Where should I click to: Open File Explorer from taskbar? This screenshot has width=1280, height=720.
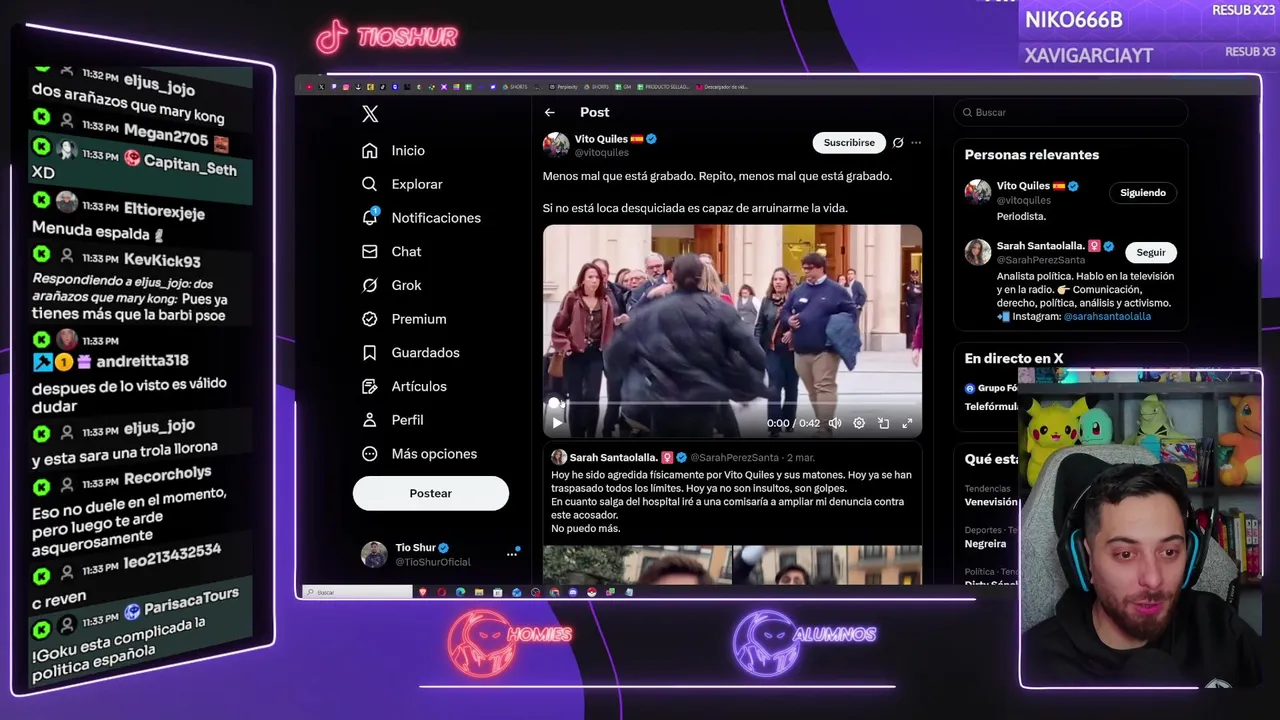[479, 592]
